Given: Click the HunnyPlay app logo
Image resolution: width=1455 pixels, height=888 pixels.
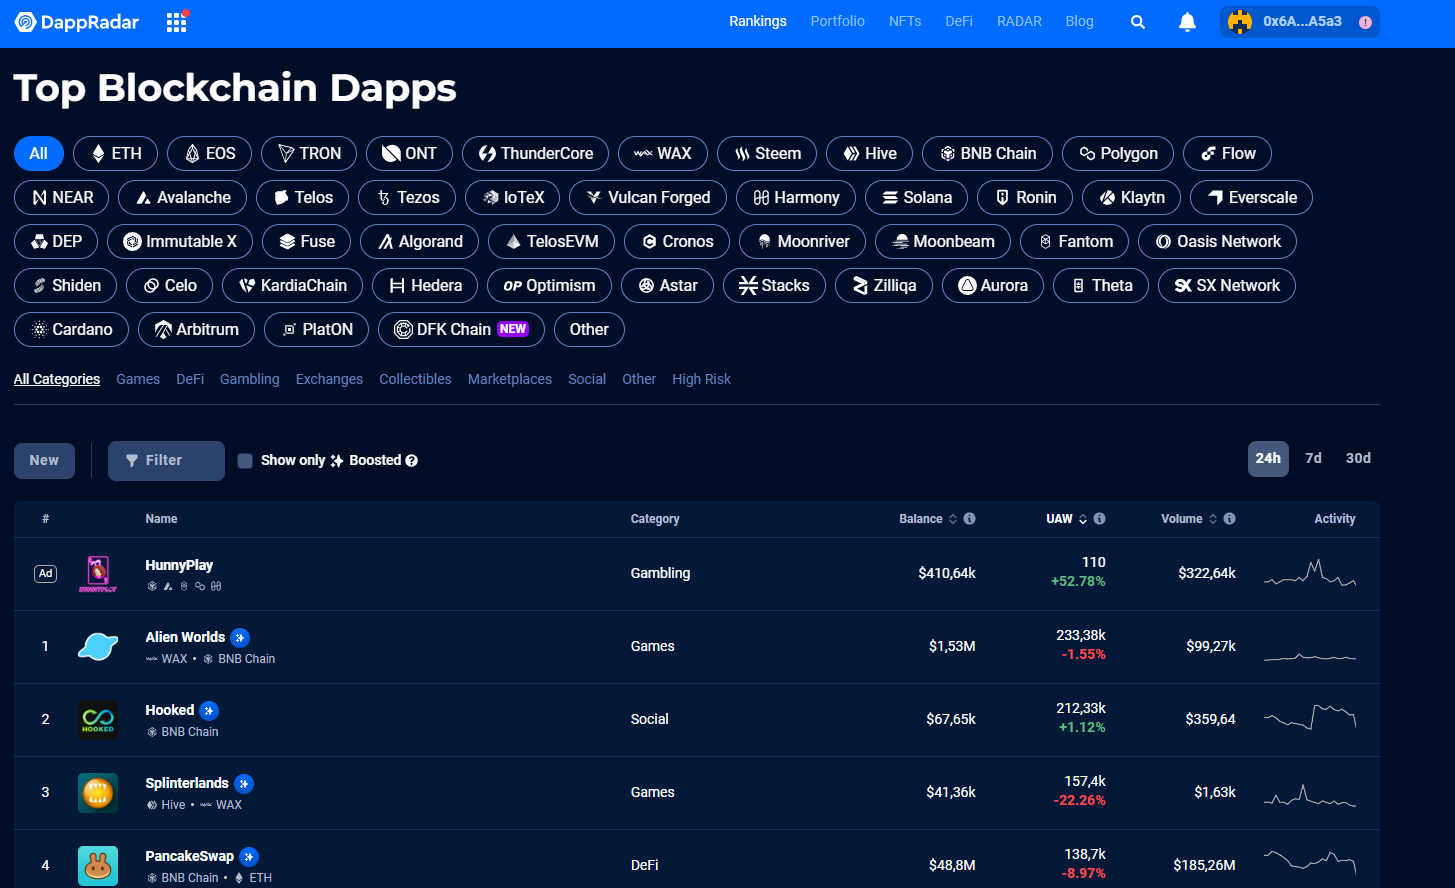Looking at the screenshot, I should coord(98,574).
